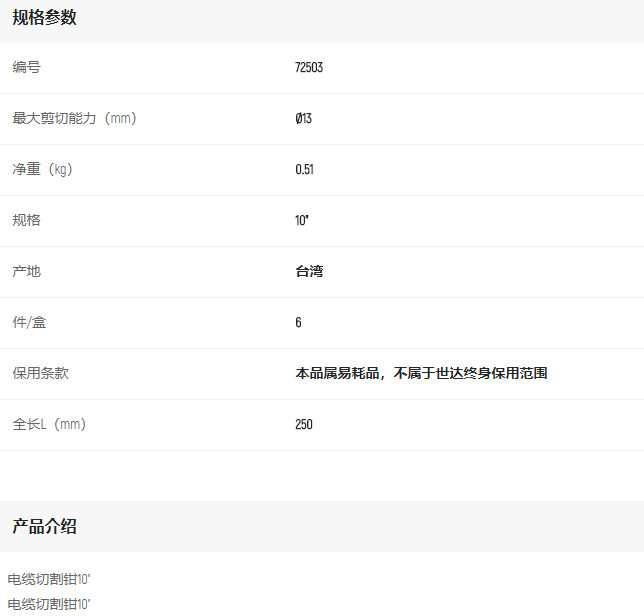This screenshot has width=644, height=616.
Task: Click the value 6 for 件/盒
Action: (x=298, y=323)
